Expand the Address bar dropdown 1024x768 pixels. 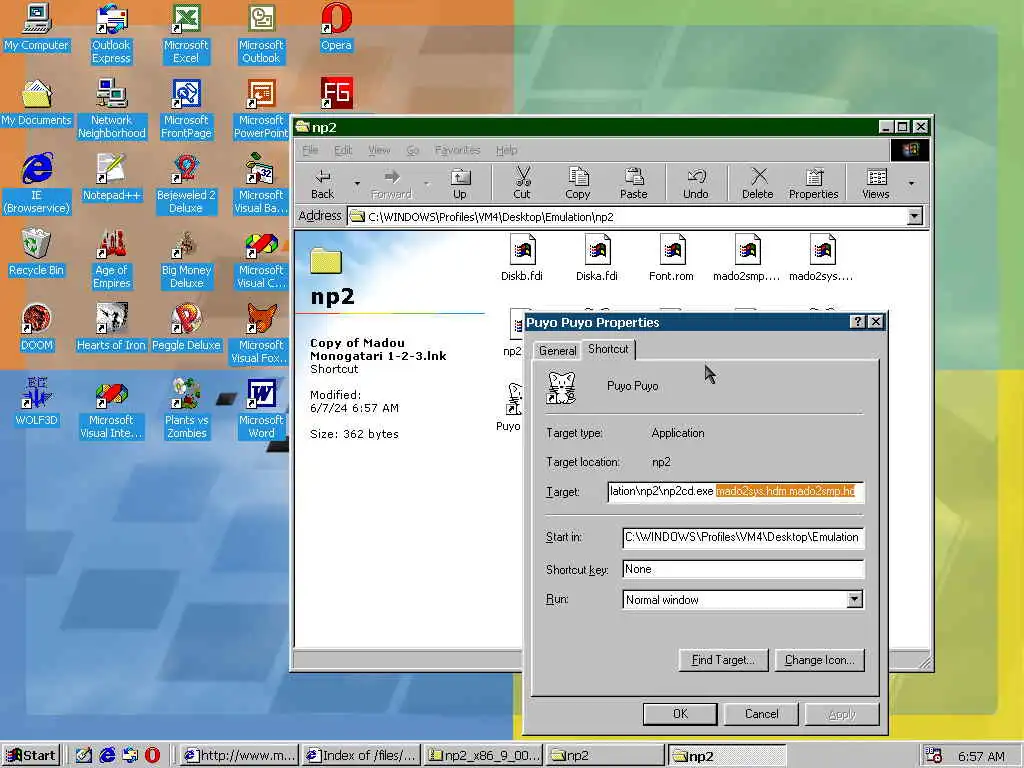915,216
